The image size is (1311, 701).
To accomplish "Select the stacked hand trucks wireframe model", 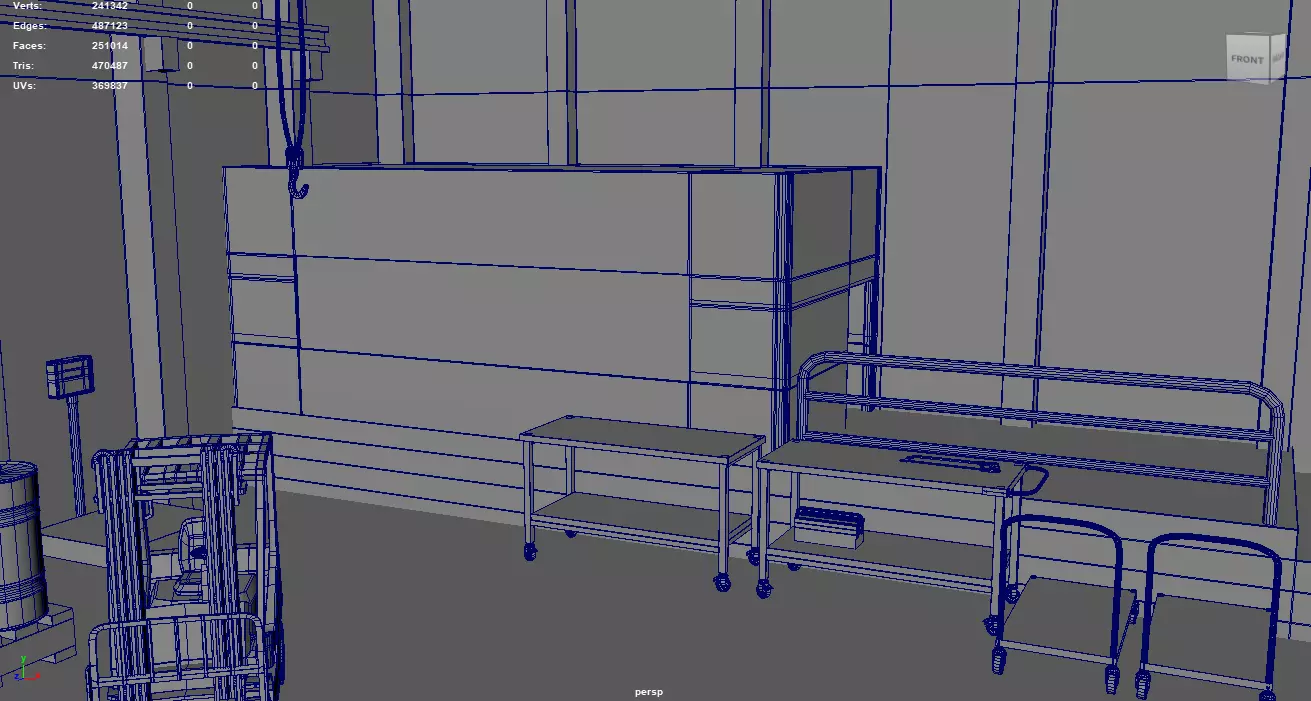I will pos(186,565).
